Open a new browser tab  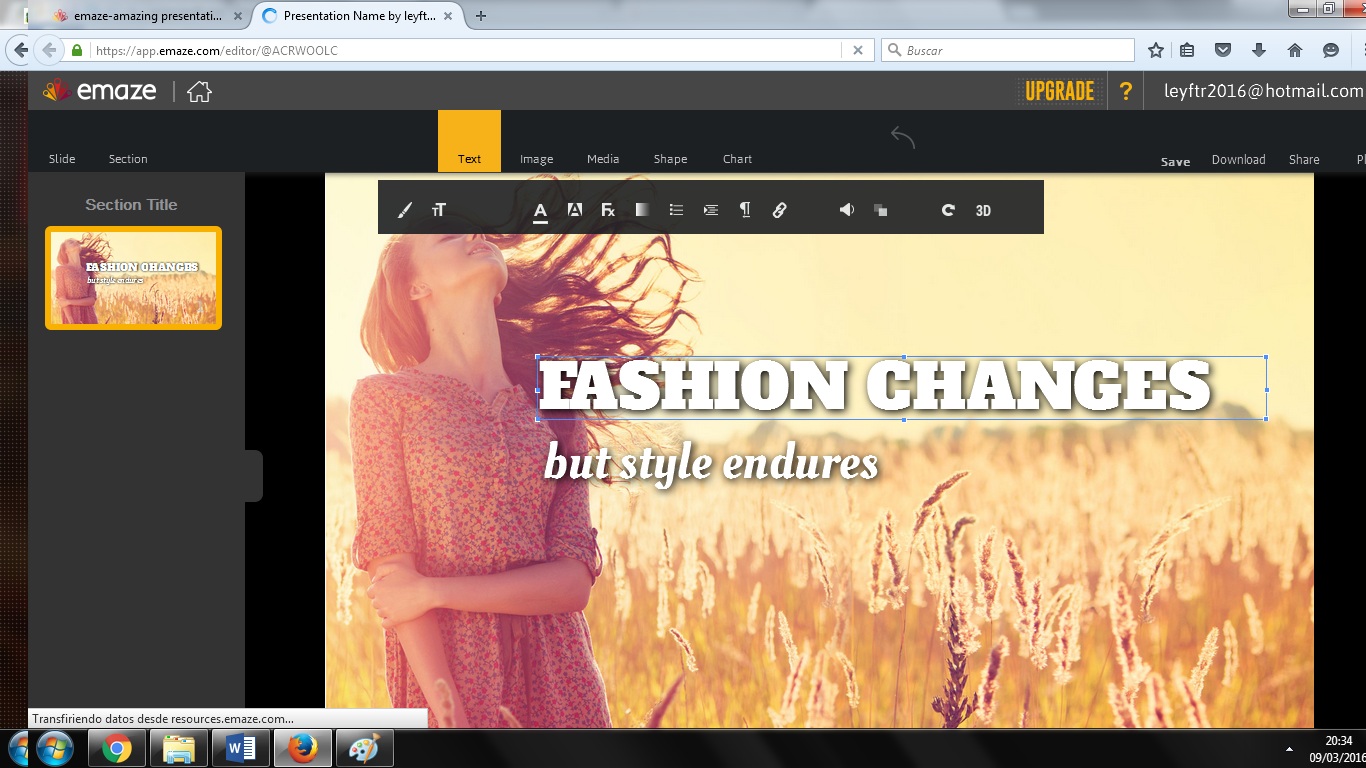point(481,16)
